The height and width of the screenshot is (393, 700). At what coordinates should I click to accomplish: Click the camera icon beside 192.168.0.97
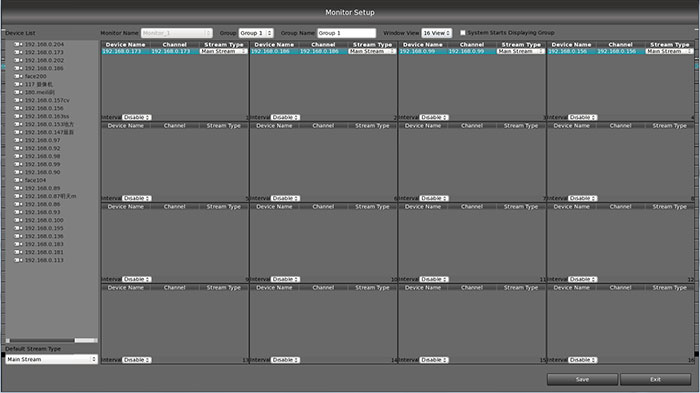point(18,140)
